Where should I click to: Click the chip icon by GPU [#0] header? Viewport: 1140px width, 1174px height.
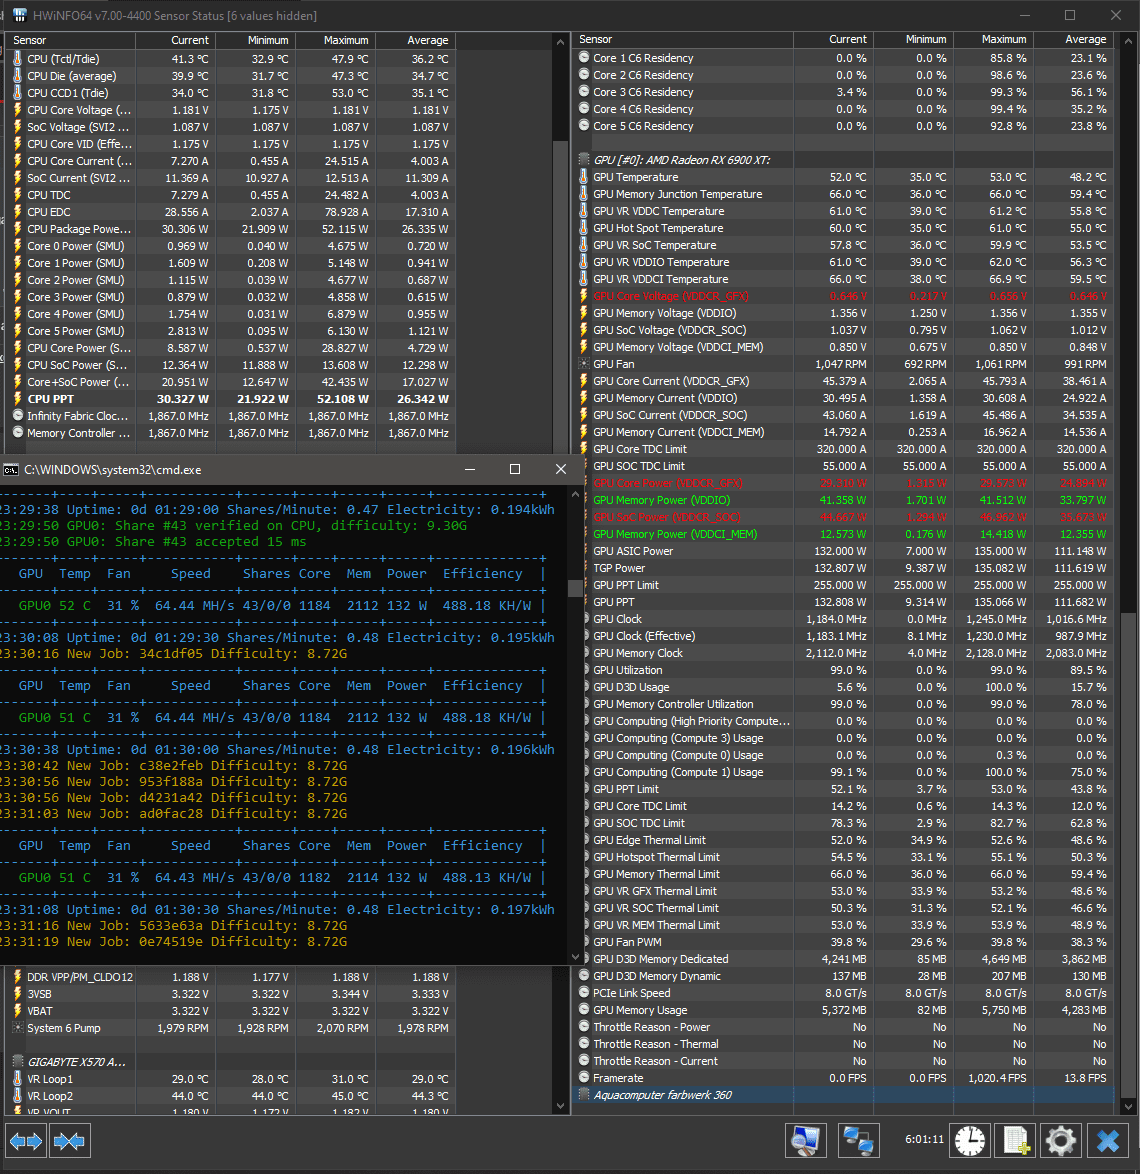tap(584, 159)
